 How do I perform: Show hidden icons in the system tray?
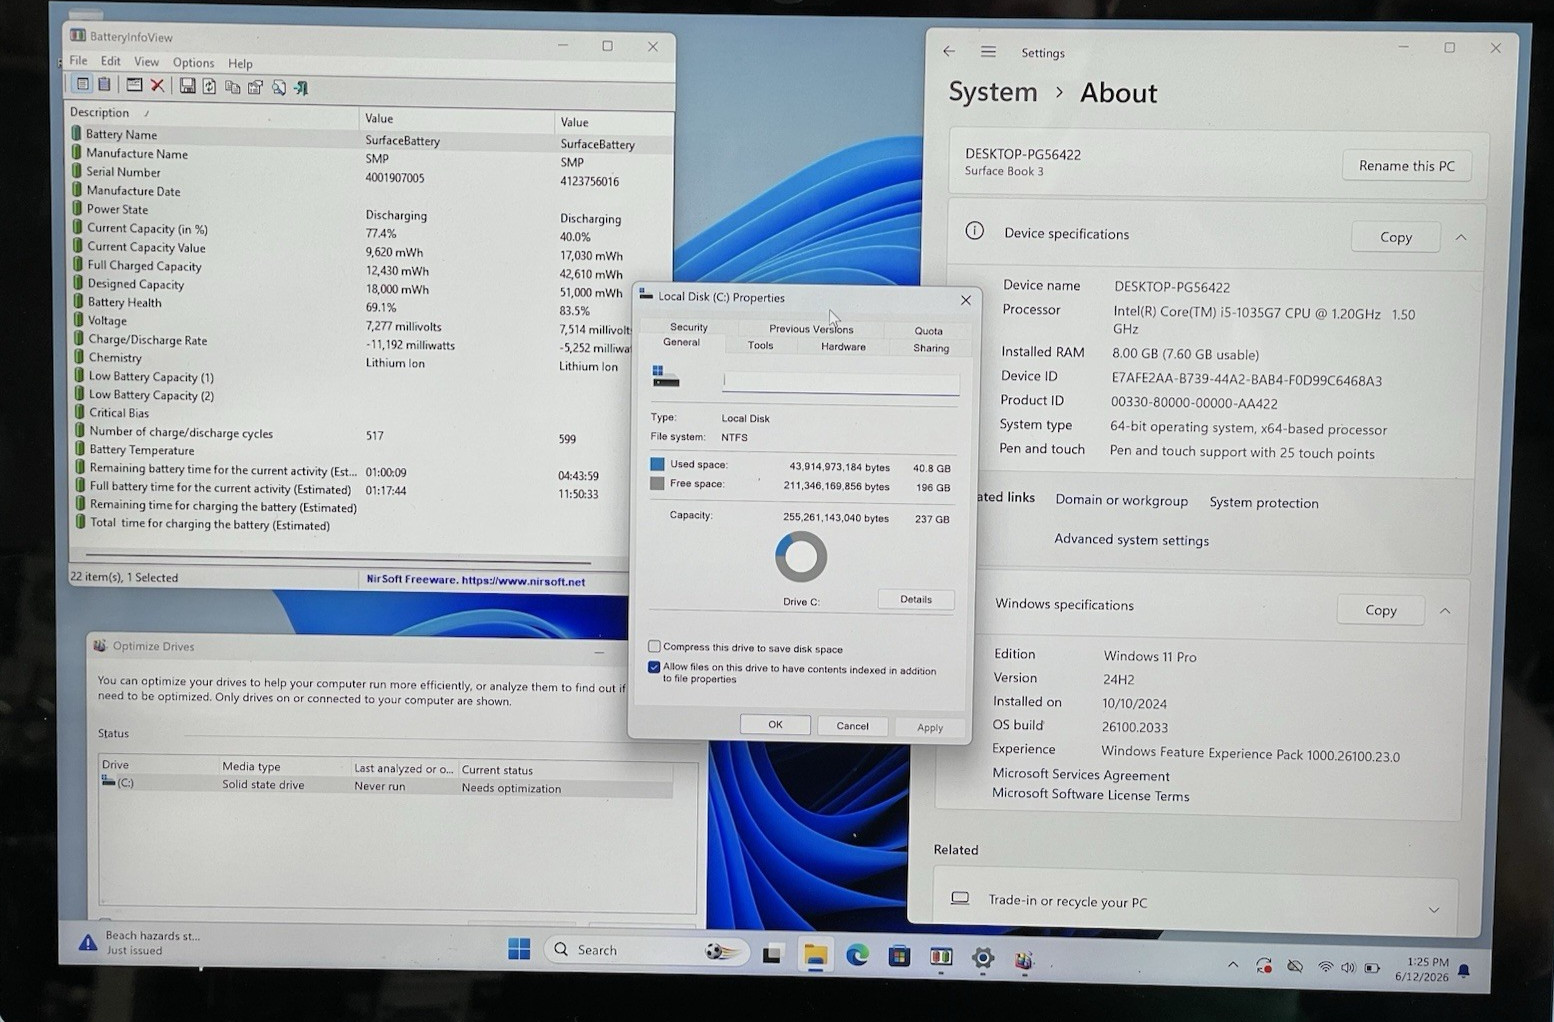[1233, 965]
